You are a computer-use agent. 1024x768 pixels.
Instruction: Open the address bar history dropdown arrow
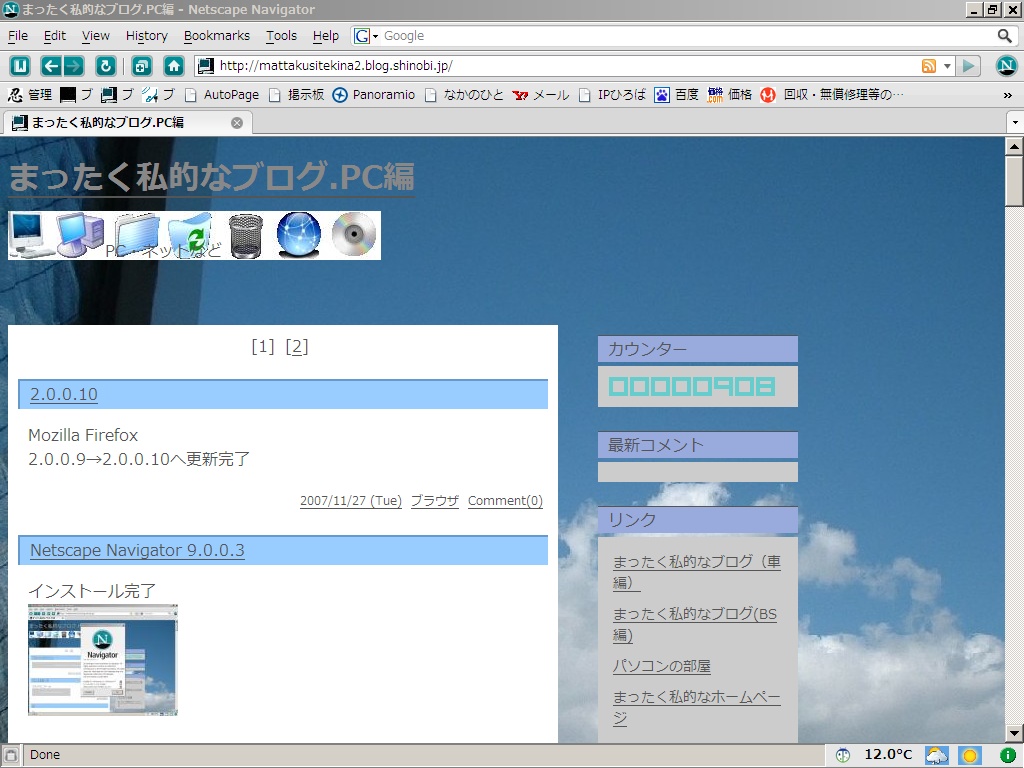[x=947, y=66]
